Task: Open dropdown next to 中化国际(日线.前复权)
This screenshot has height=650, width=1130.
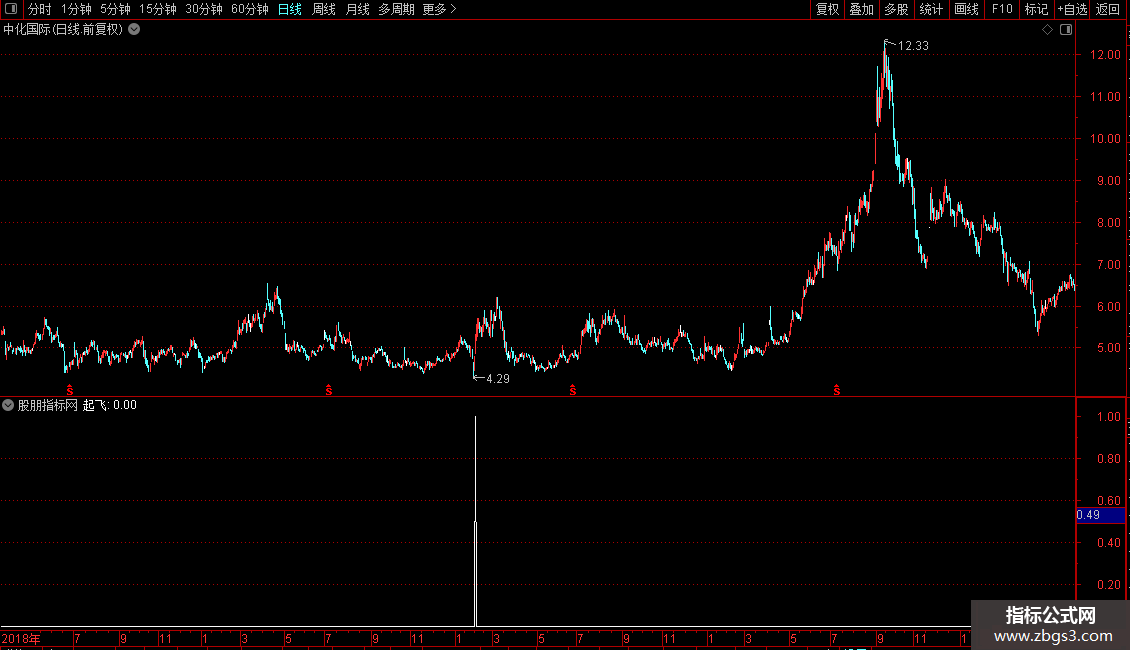Action: click(x=134, y=30)
